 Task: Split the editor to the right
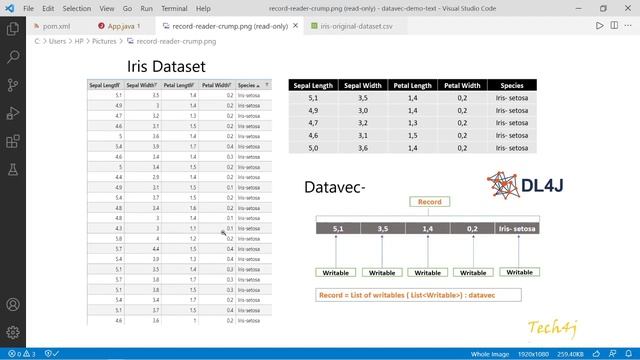pyautogui.click(x=614, y=25)
